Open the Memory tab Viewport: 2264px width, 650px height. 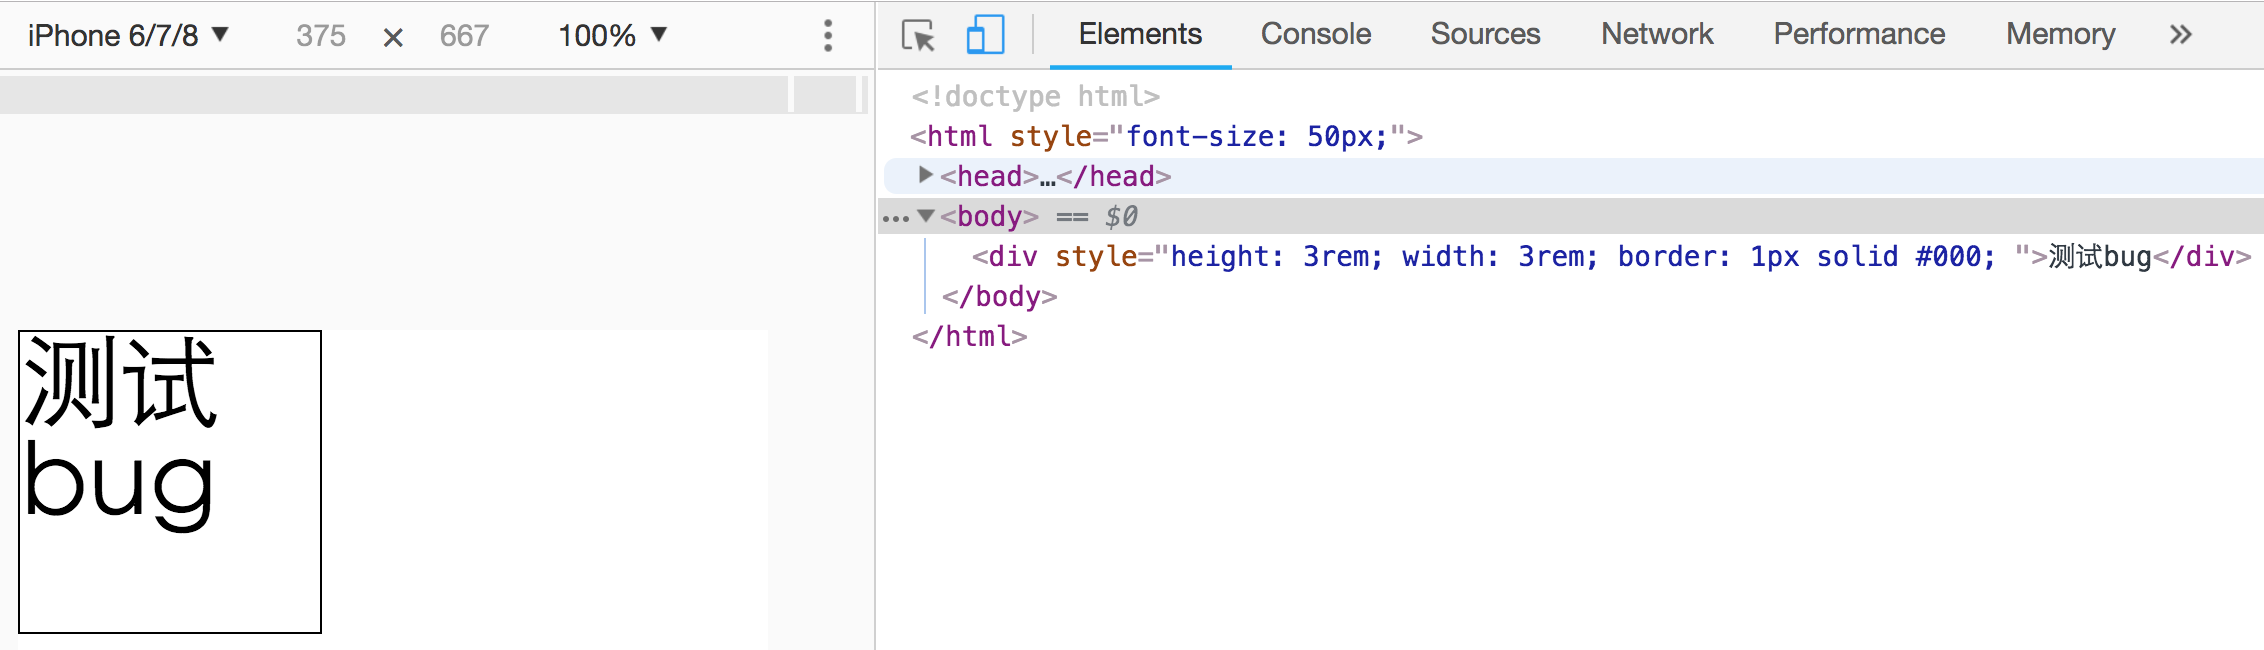coord(2060,34)
